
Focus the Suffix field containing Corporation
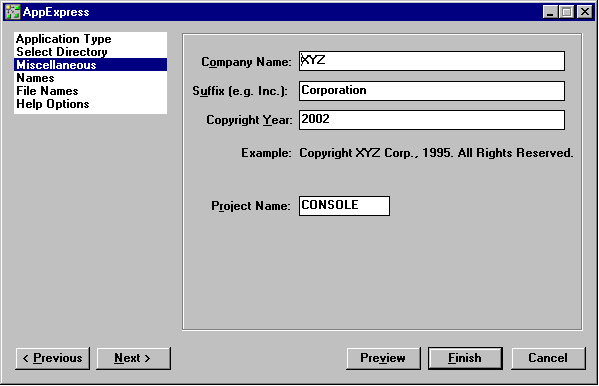[432, 91]
